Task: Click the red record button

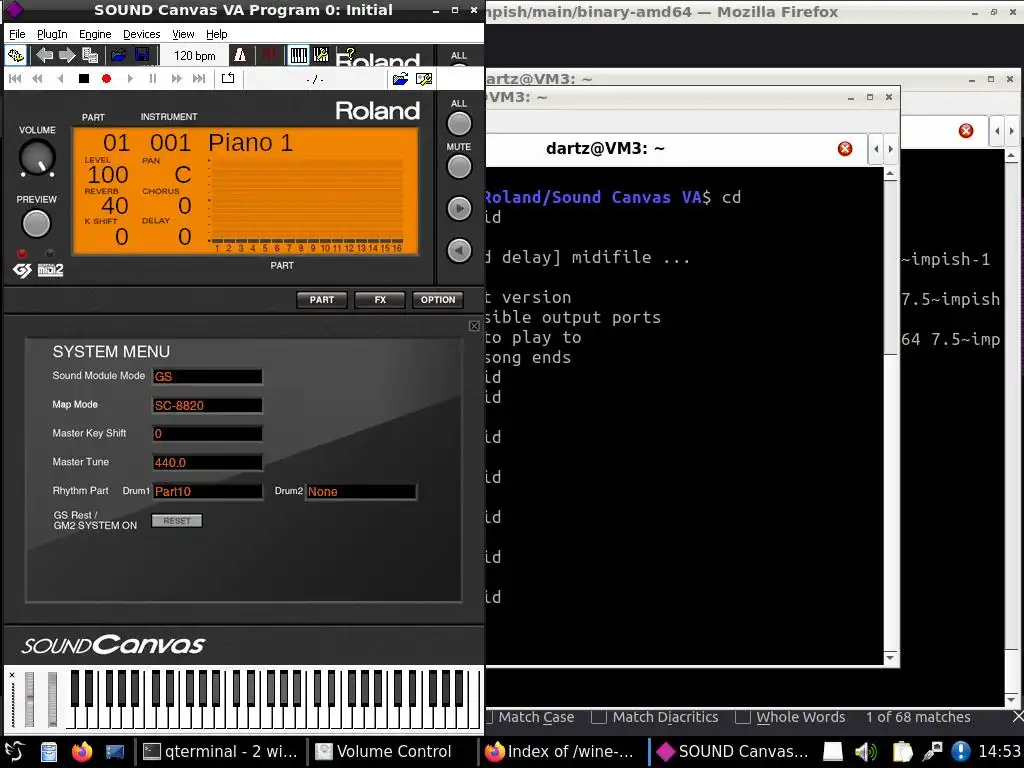Action: 106,79
